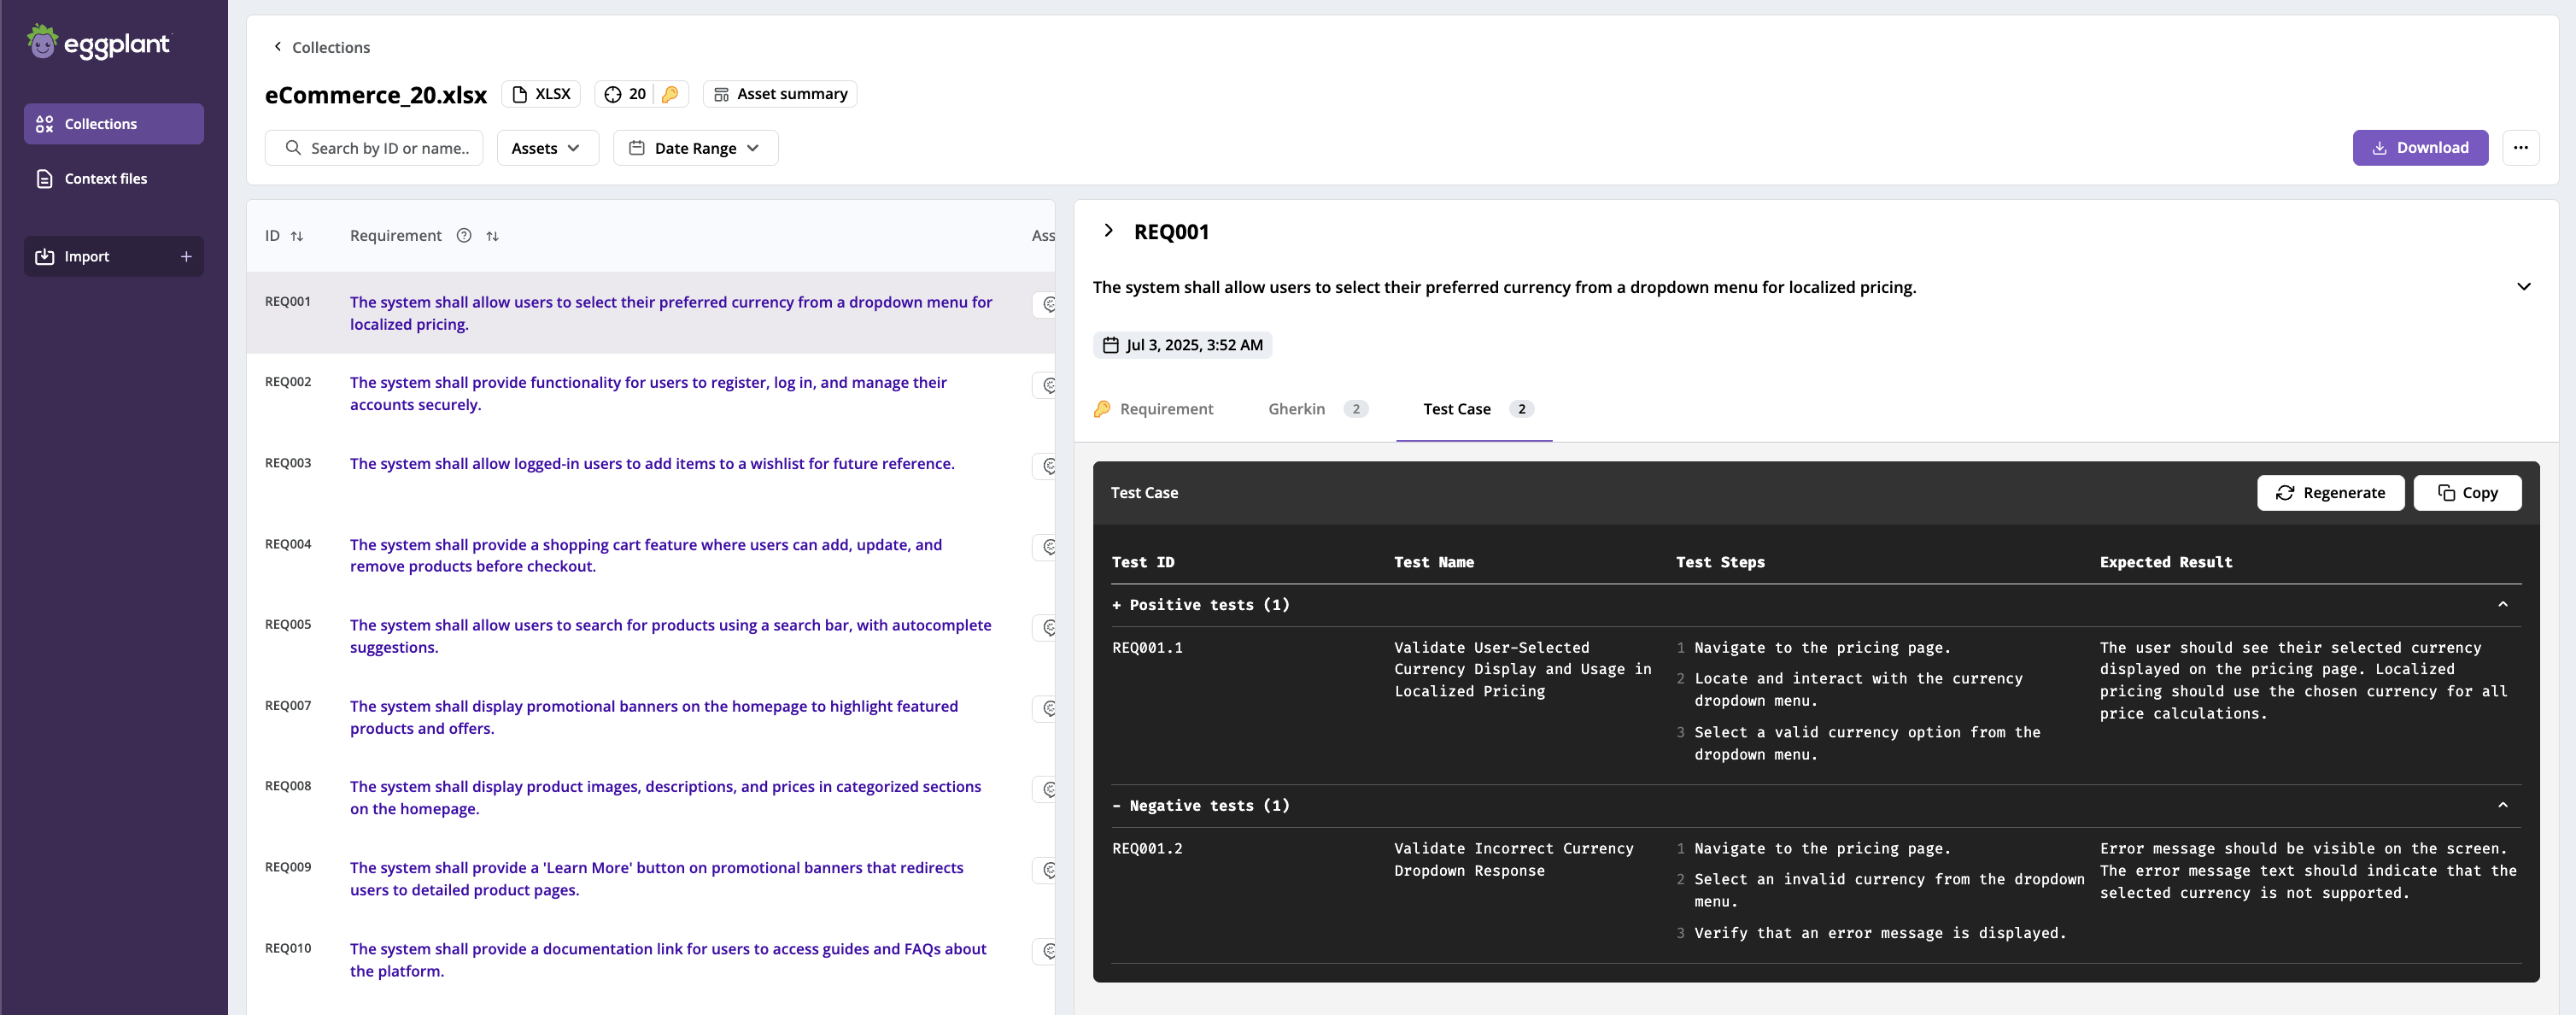Click the Jul 3, 2025 date badge

[1182, 345]
